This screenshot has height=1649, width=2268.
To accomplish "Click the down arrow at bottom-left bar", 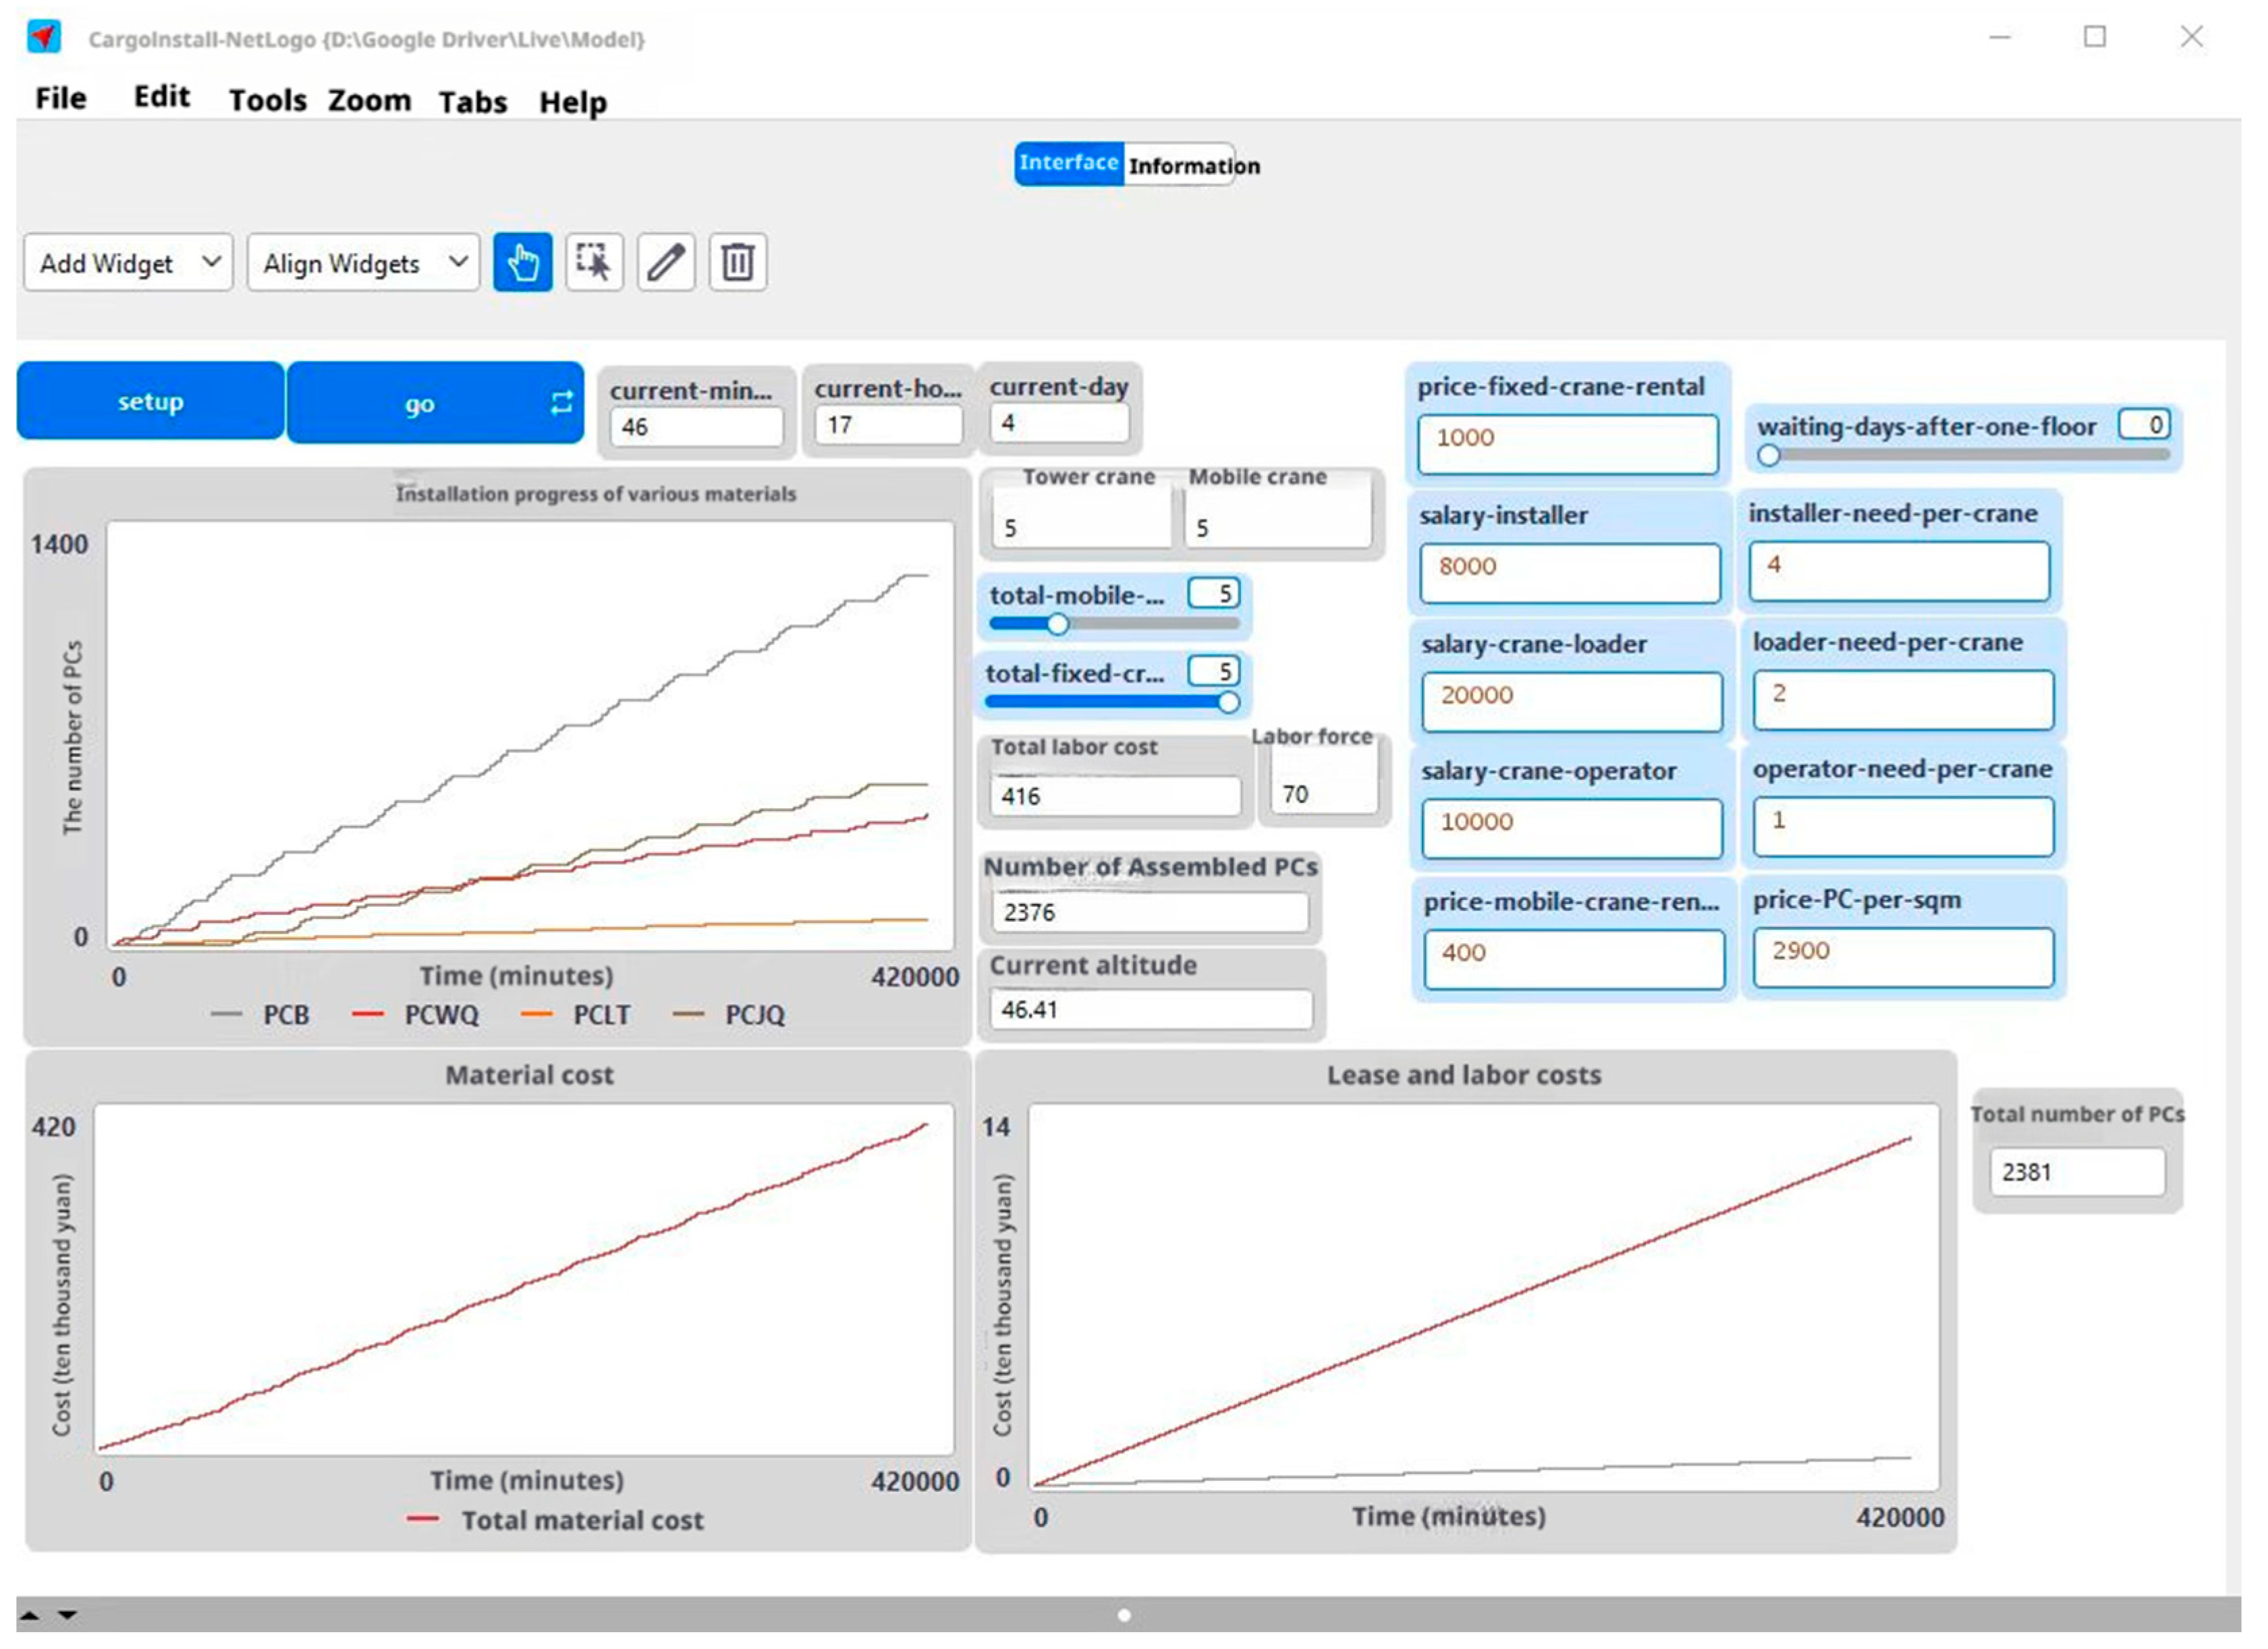I will (67, 1615).
